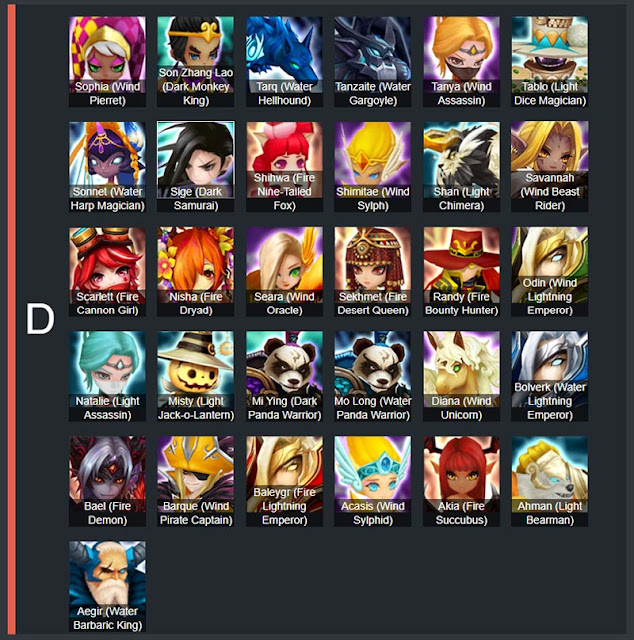The image size is (634, 640).
Task: Select the Shan (Light Chimera) icon
Action: tap(461, 167)
